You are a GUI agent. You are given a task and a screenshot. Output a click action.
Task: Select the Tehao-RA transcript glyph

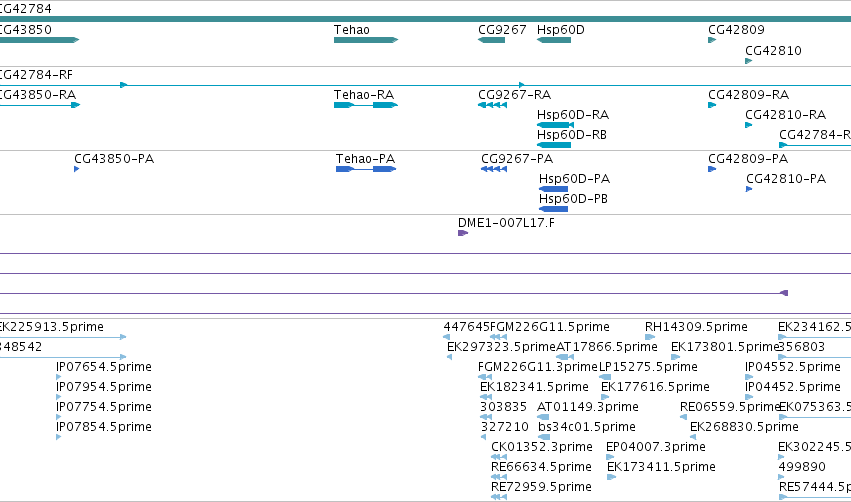(x=366, y=105)
